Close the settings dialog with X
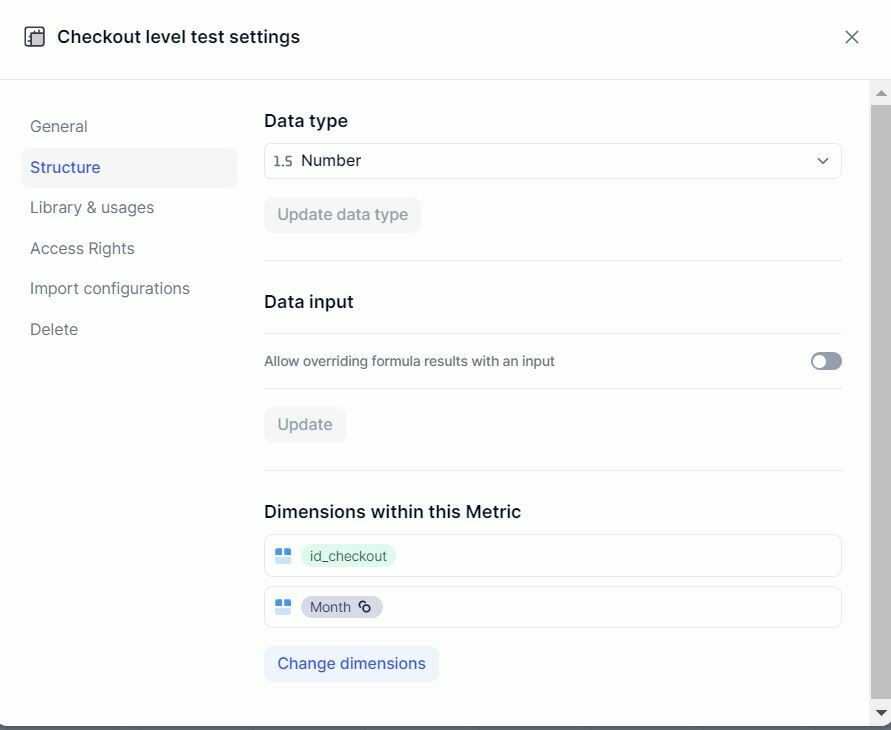This screenshot has height=730, width=891. click(851, 37)
